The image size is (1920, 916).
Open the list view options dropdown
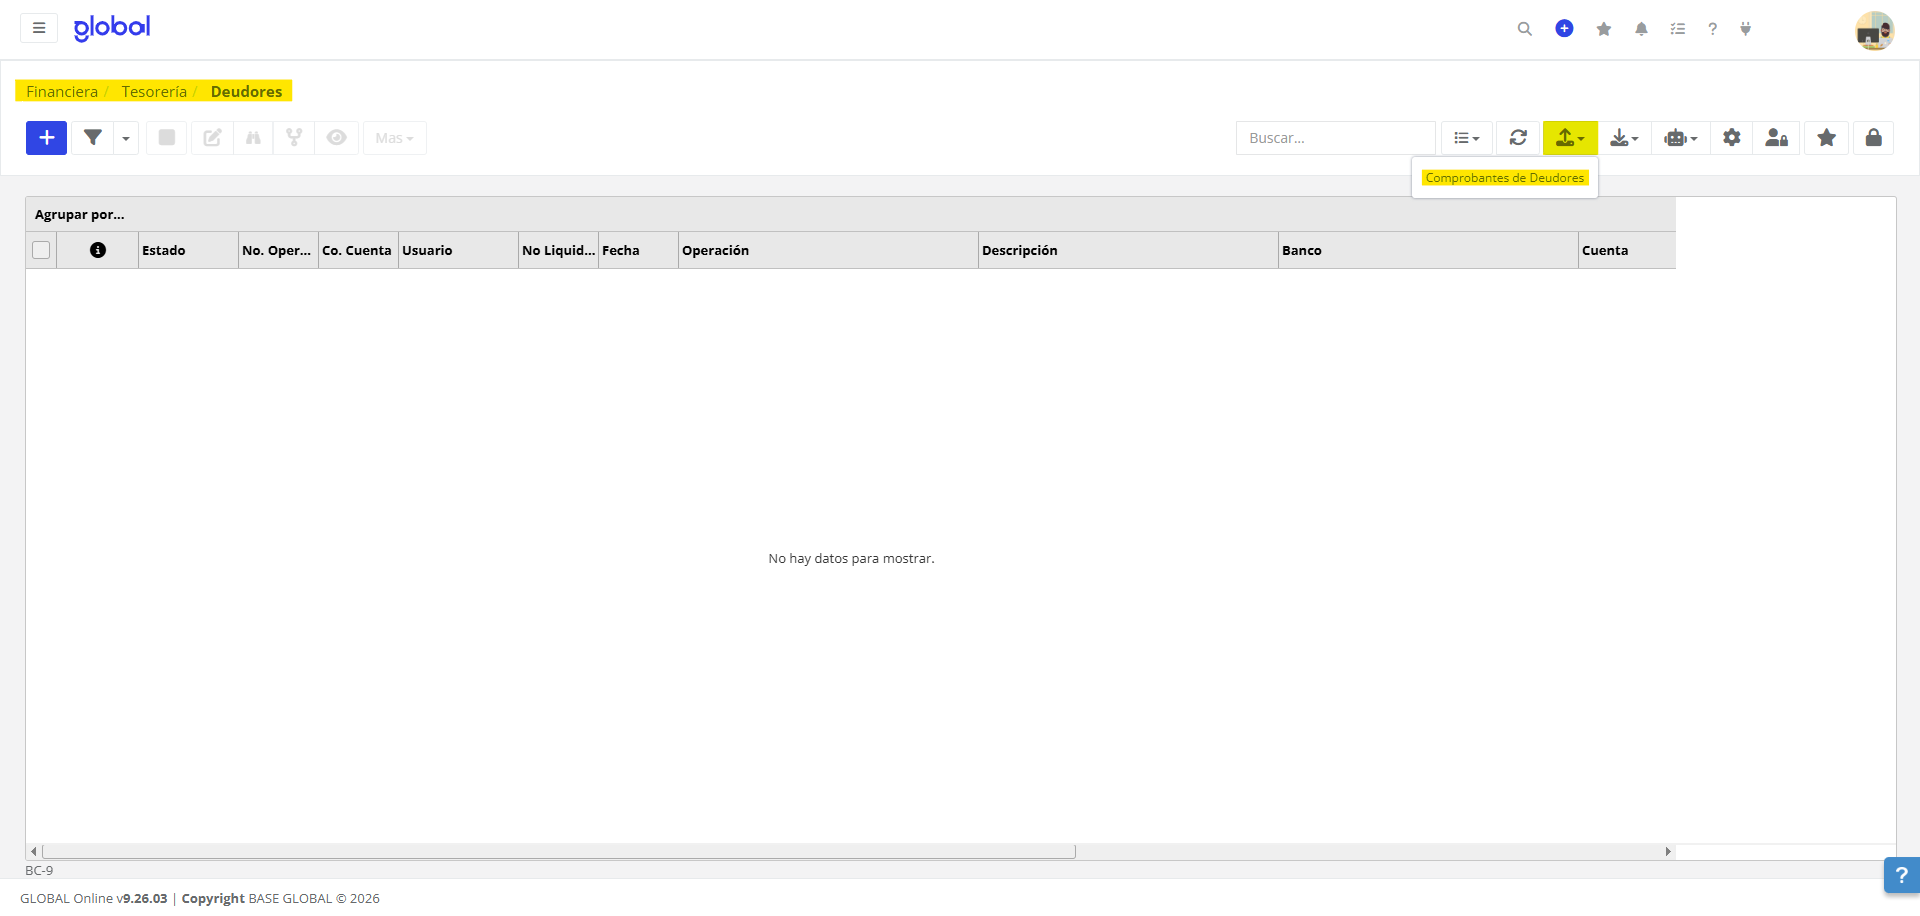(x=1466, y=138)
